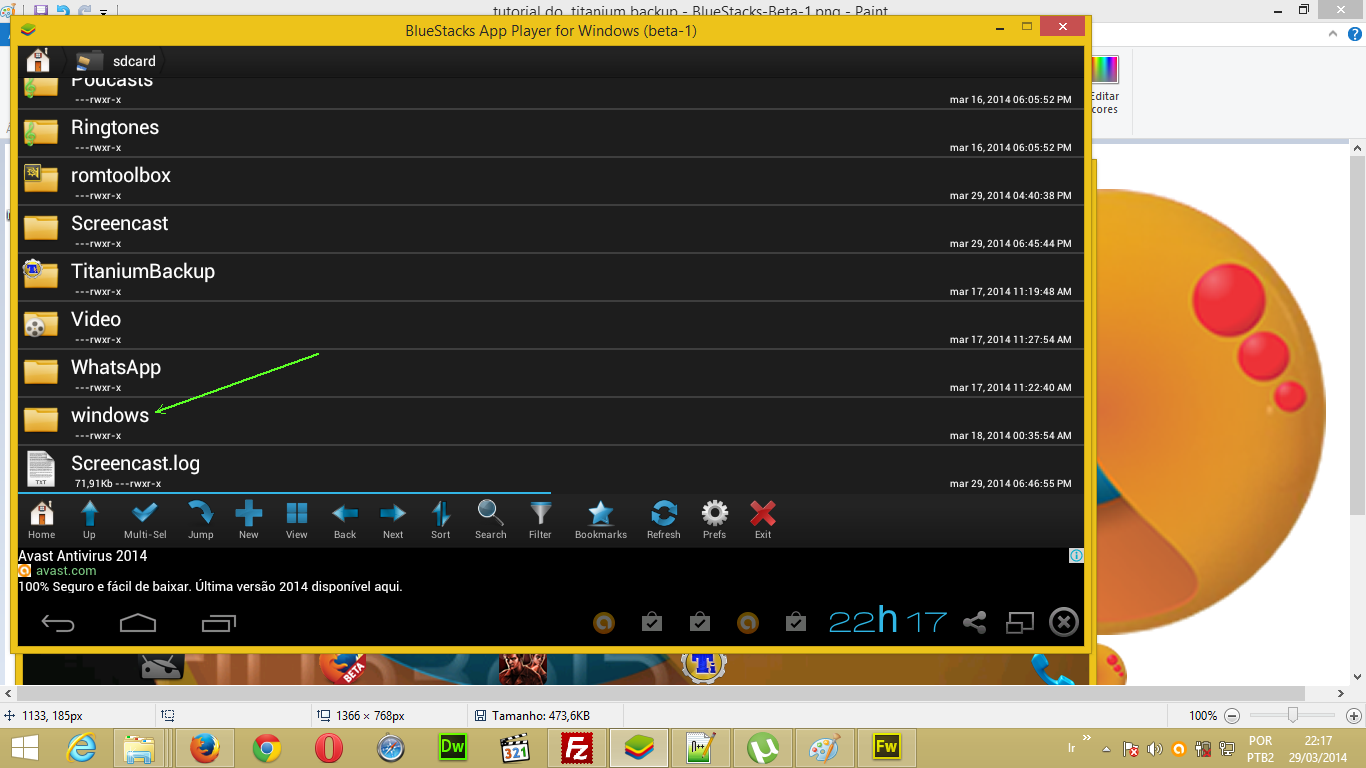The image size is (1366, 768).
Task: Click Undo arrow in Paint title bar
Action: click(62, 11)
